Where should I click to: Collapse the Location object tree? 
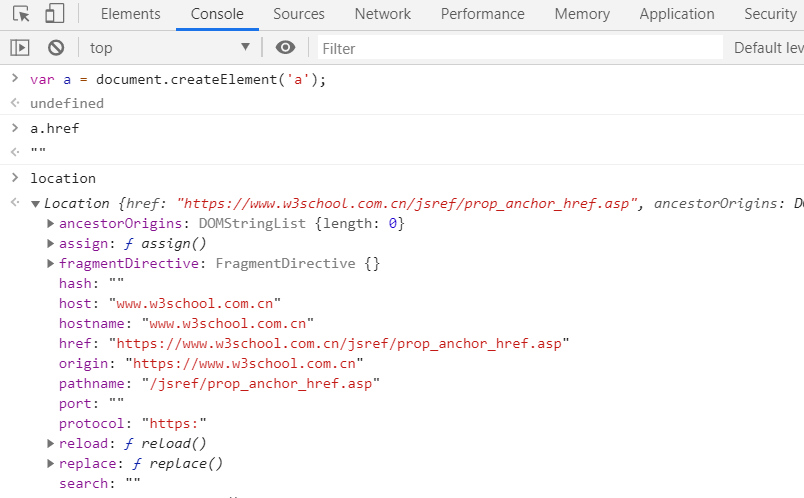pyautogui.click(x=36, y=204)
